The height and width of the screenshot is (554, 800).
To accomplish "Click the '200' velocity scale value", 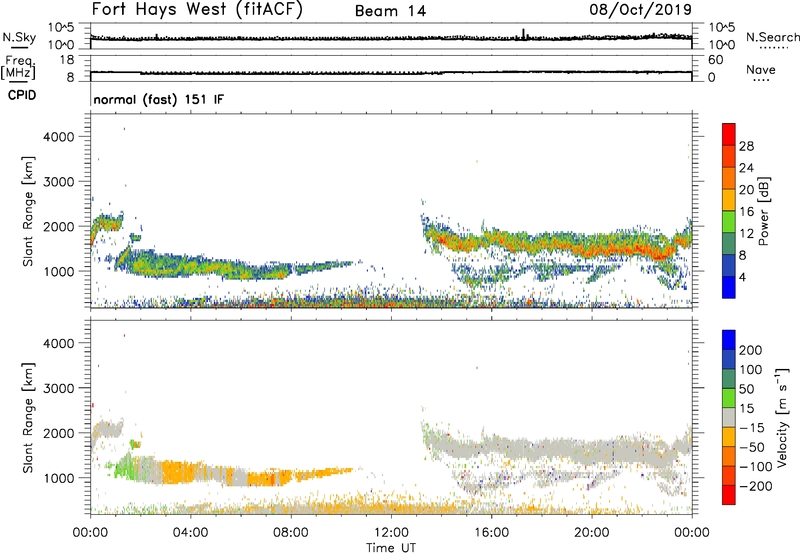I will click(x=751, y=350).
